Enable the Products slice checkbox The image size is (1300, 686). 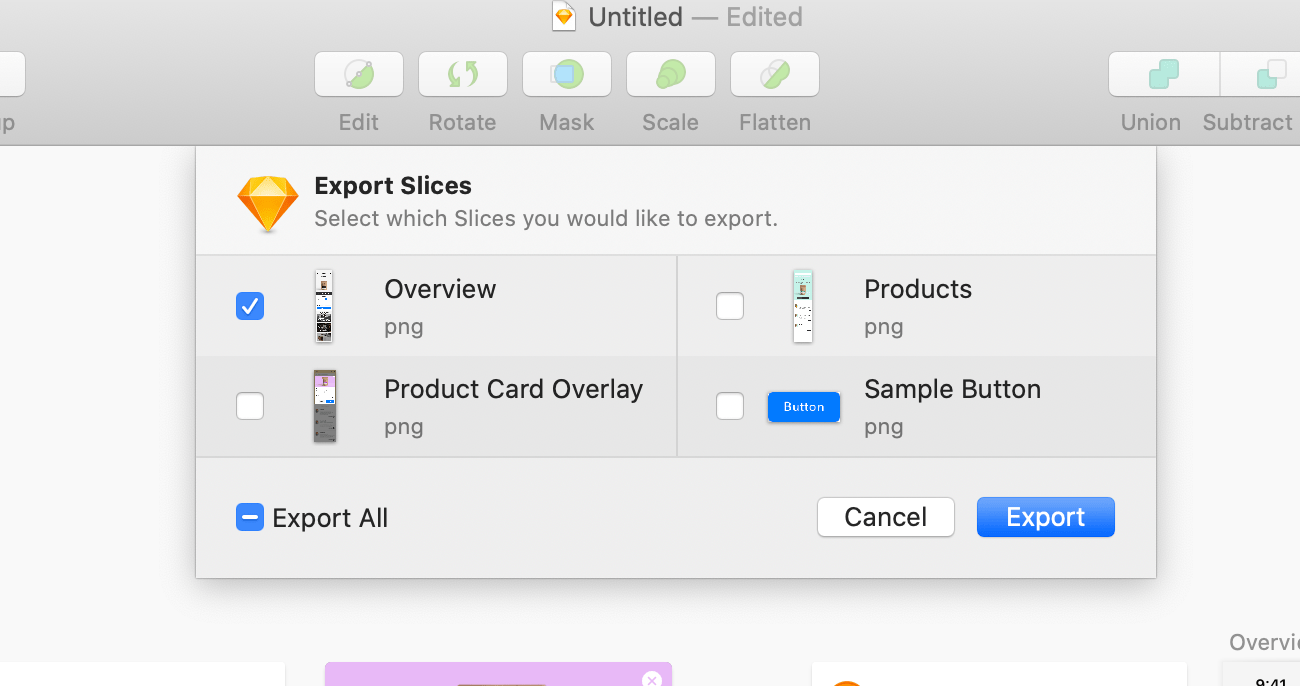click(730, 306)
